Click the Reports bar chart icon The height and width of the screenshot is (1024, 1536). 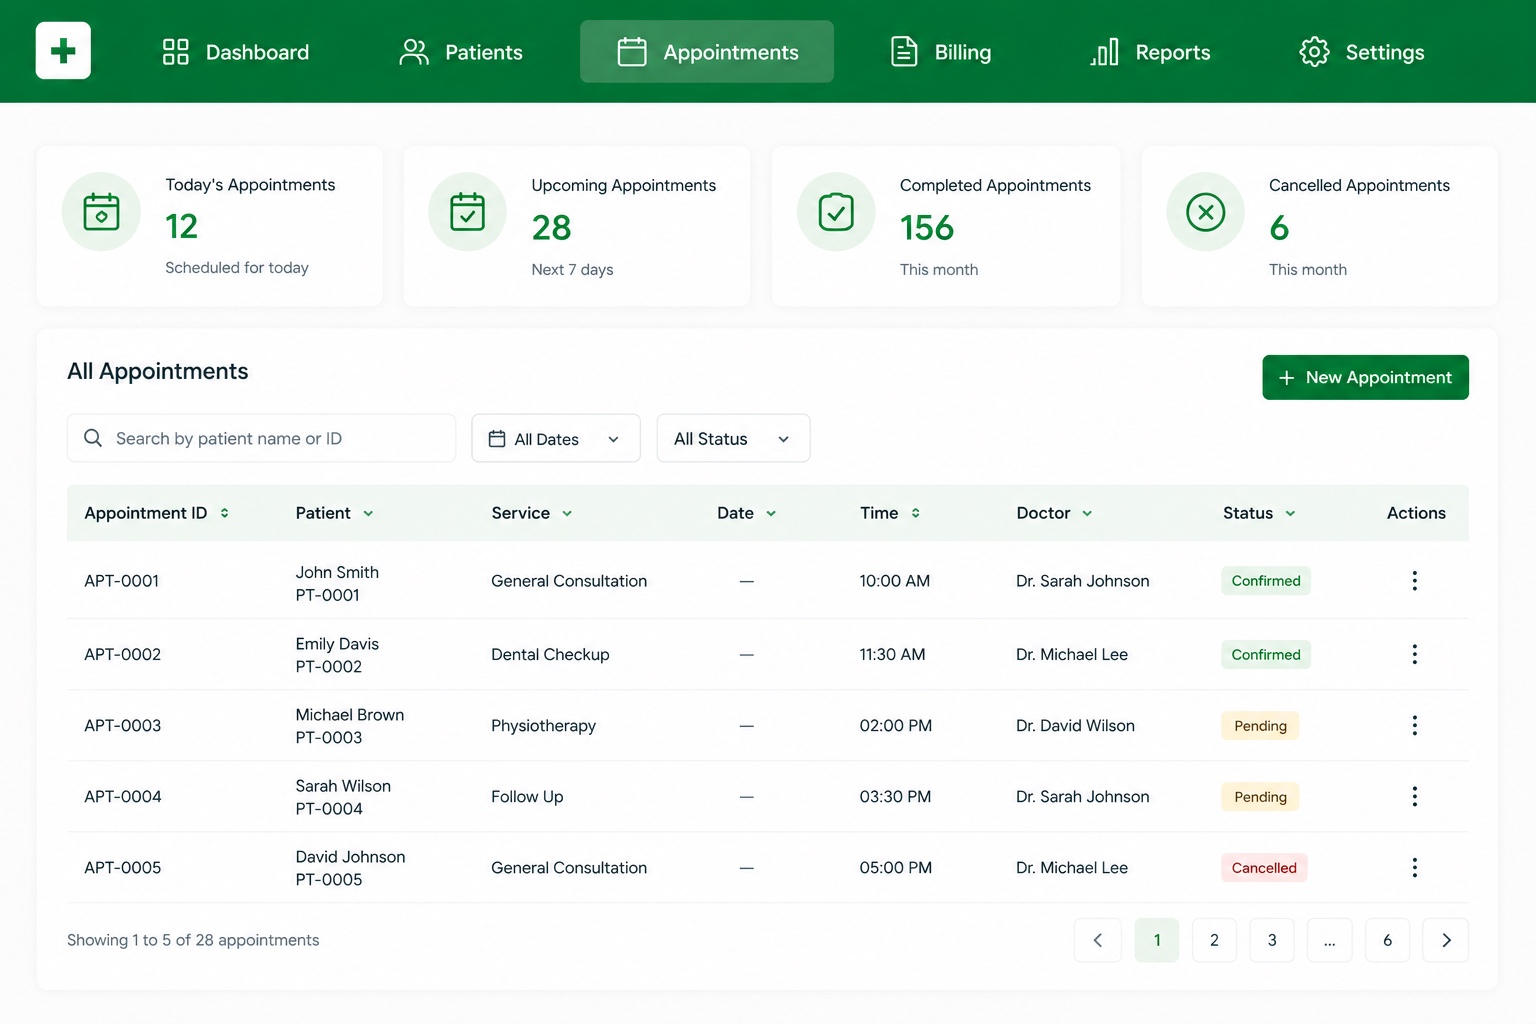click(x=1104, y=52)
